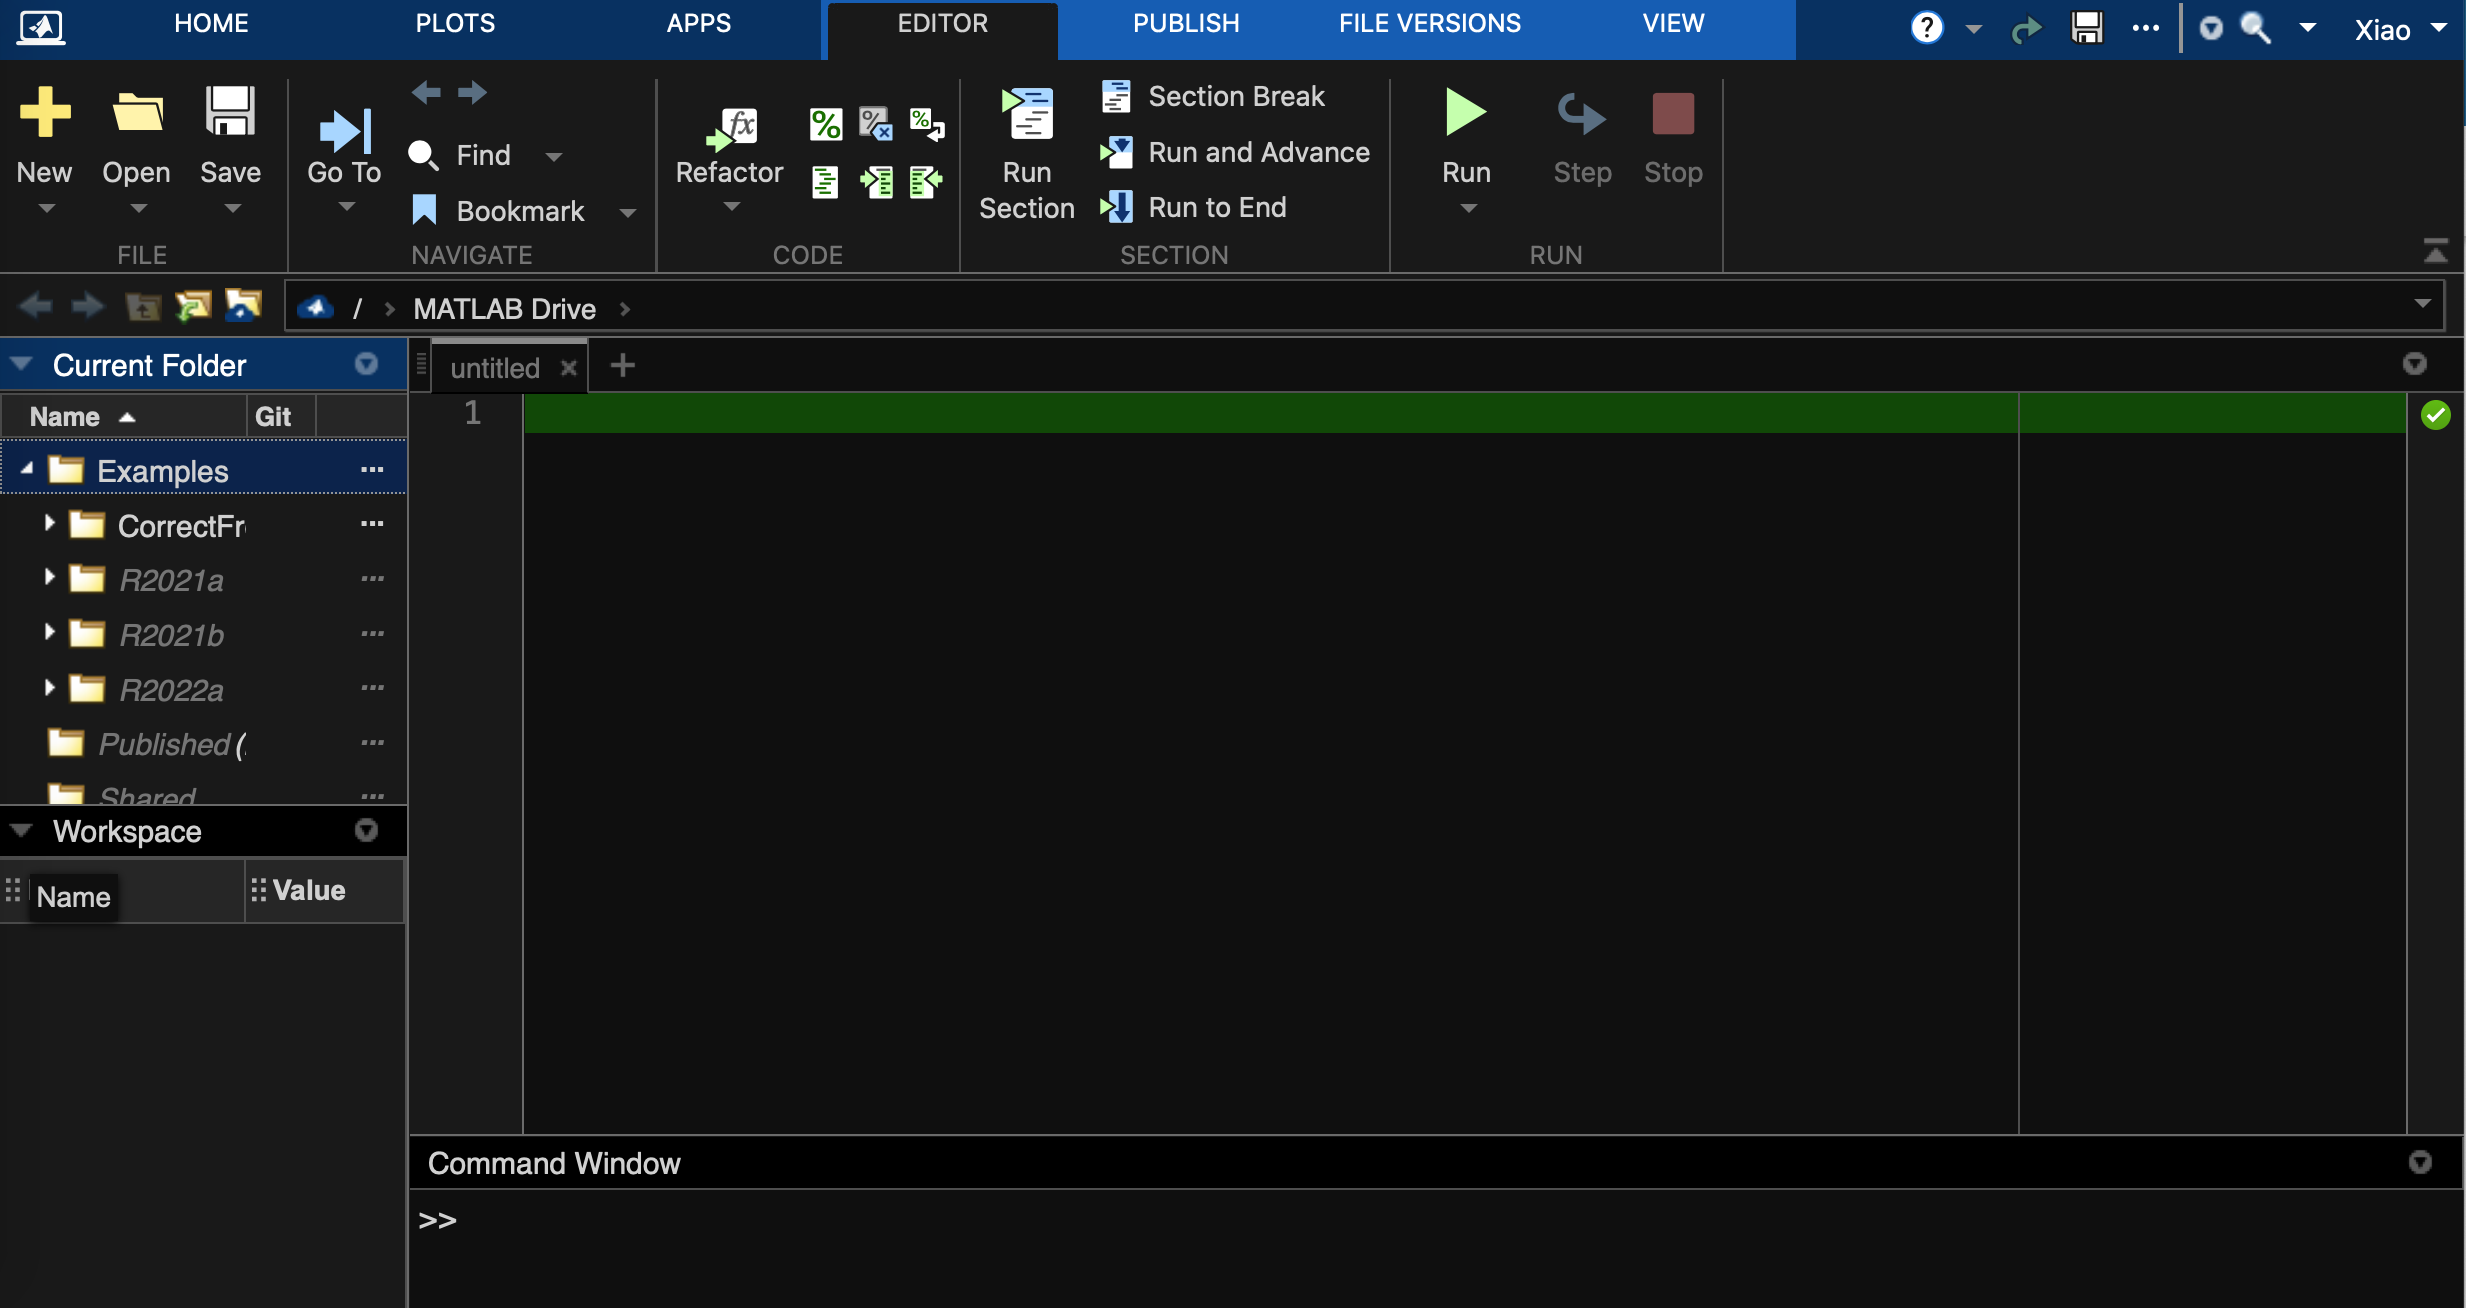This screenshot has height=1308, width=2466.
Task: Open the Help question mark icon
Action: coord(1927,28)
